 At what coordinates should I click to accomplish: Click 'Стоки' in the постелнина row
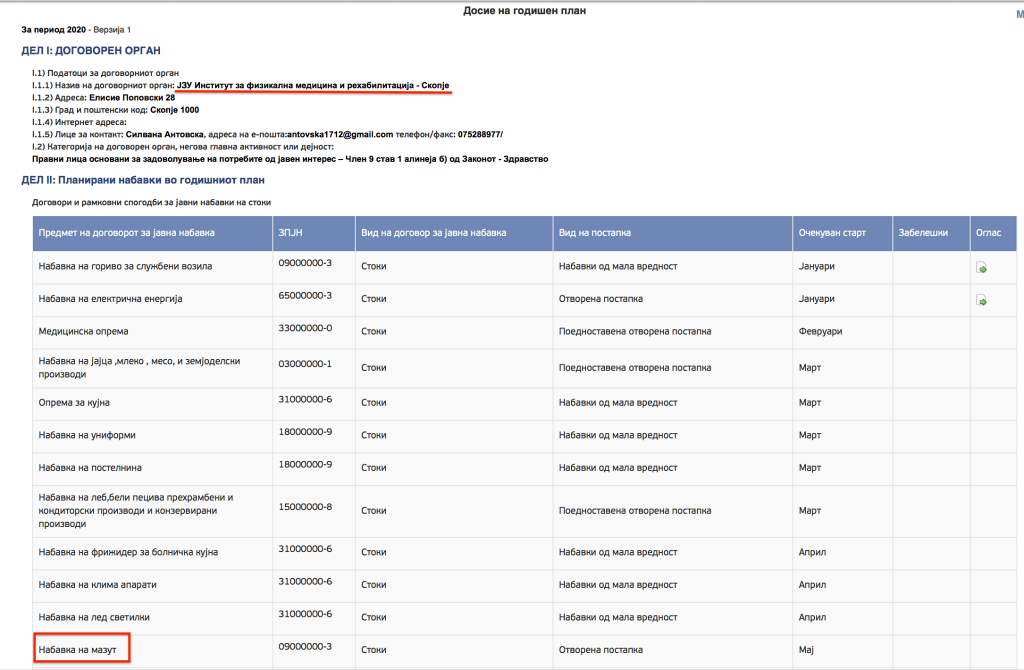(x=374, y=468)
